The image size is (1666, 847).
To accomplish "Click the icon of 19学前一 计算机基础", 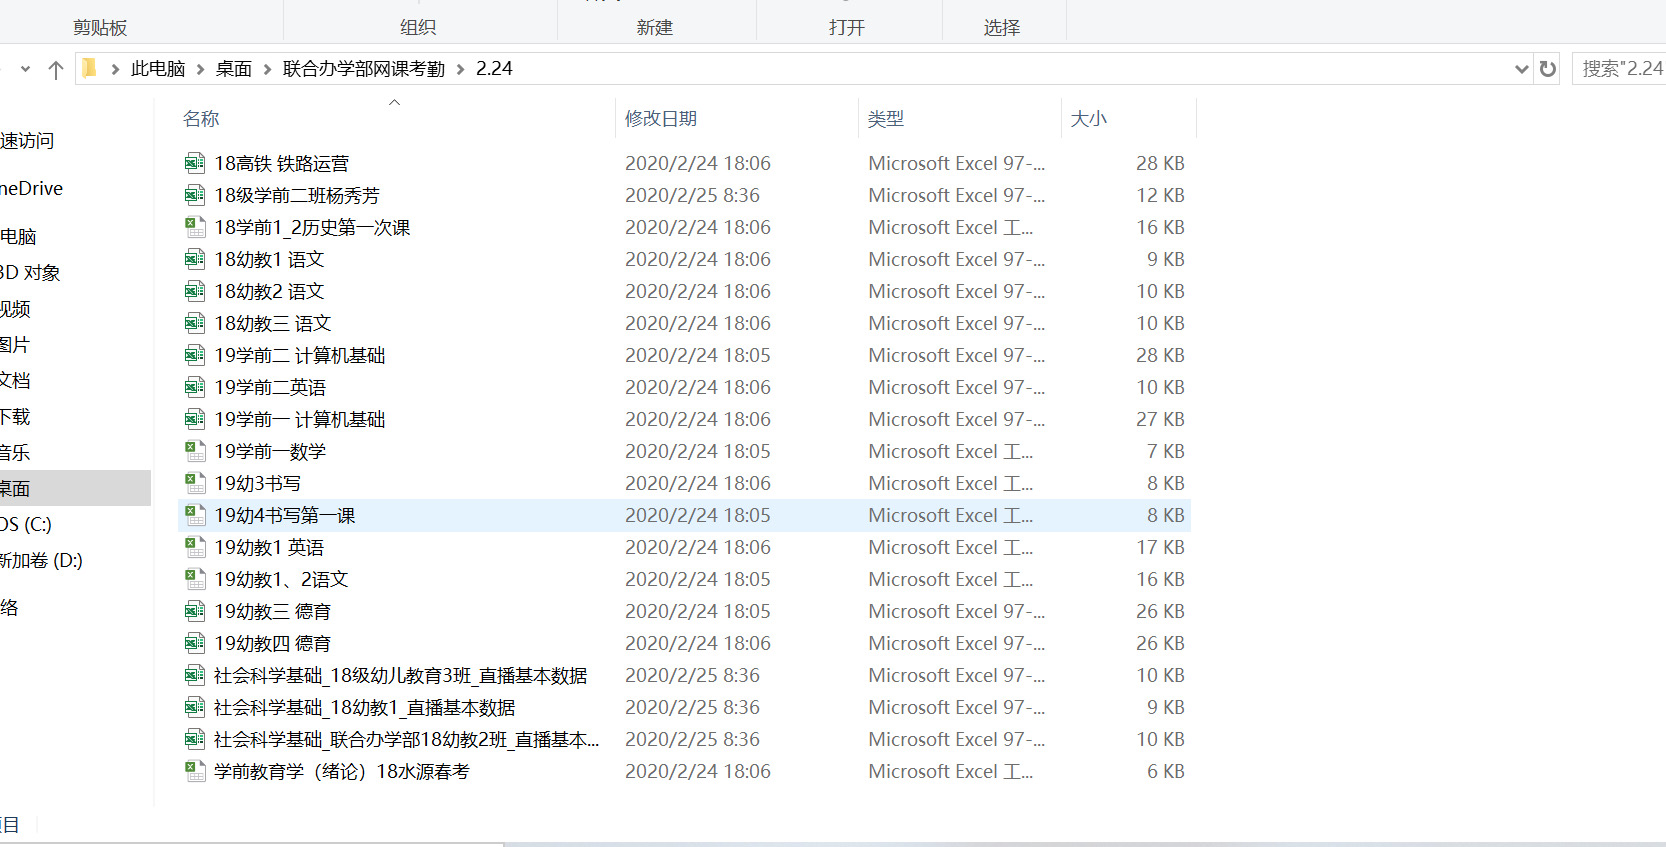I will pyautogui.click(x=195, y=419).
